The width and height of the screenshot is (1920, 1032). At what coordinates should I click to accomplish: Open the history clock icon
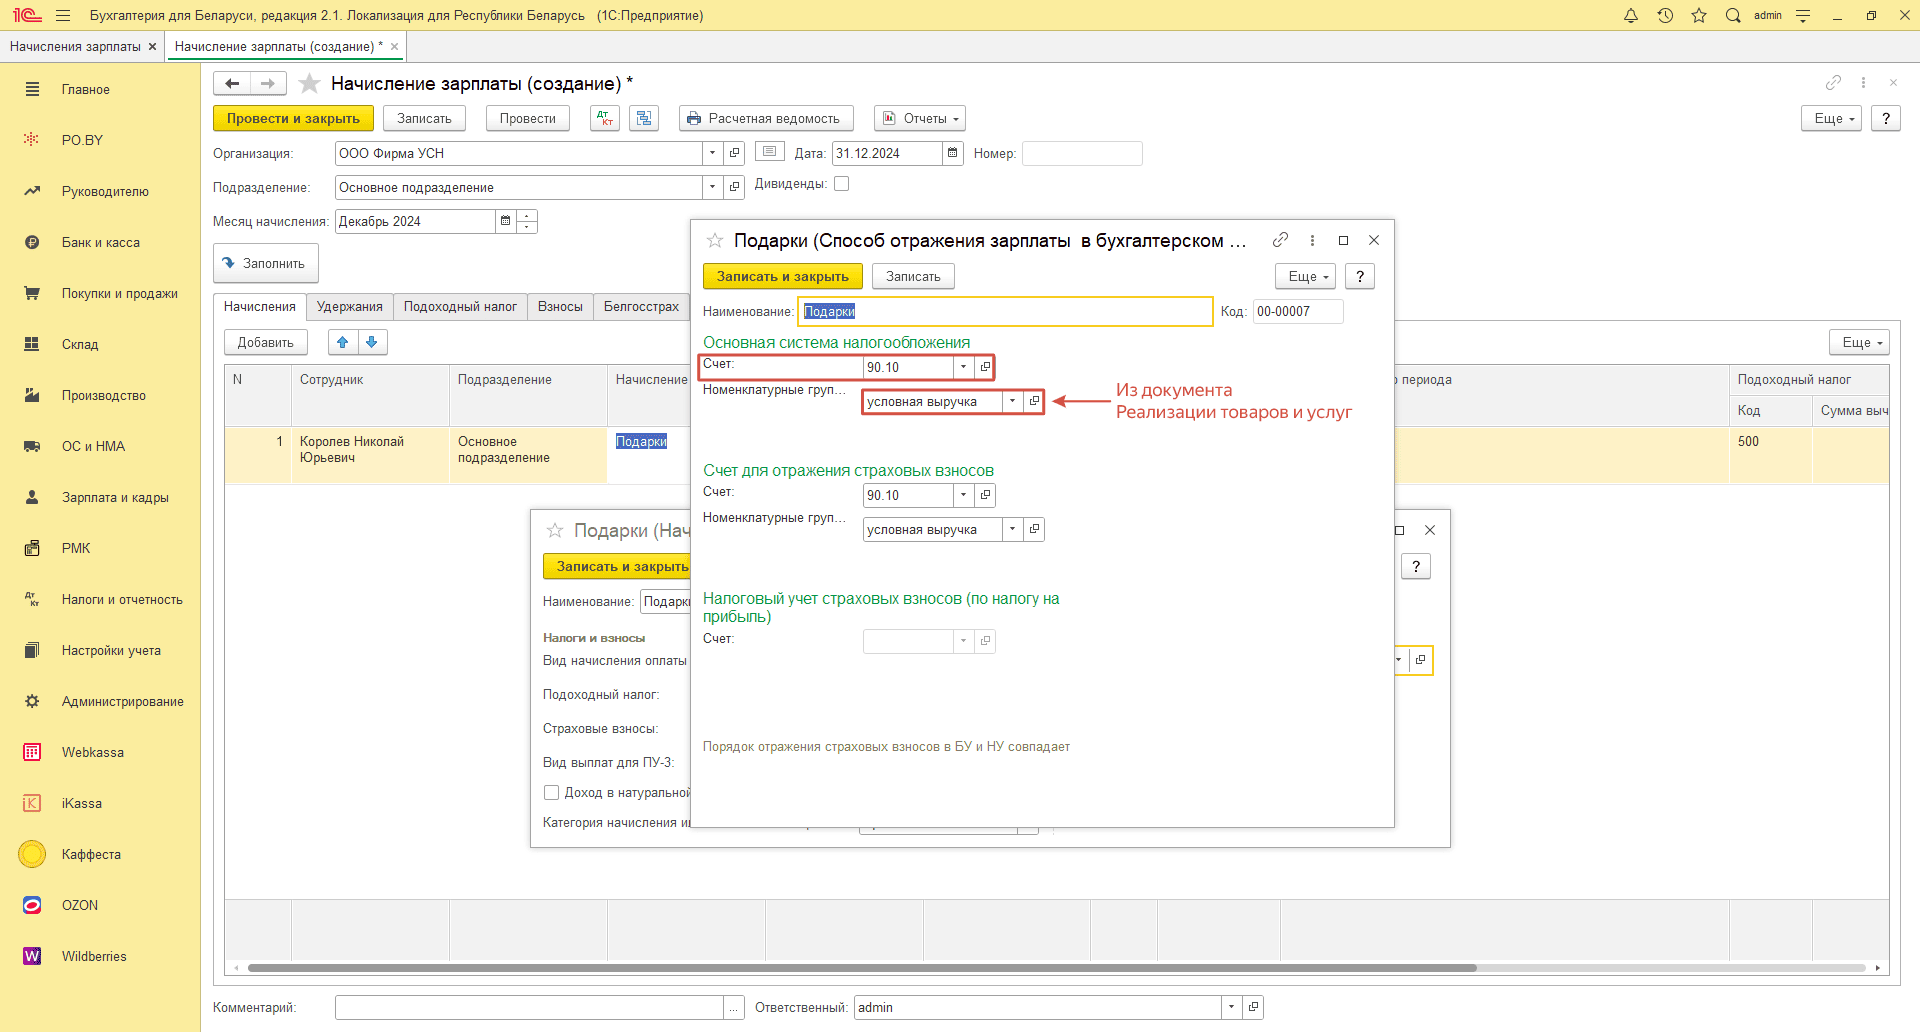(x=1665, y=15)
